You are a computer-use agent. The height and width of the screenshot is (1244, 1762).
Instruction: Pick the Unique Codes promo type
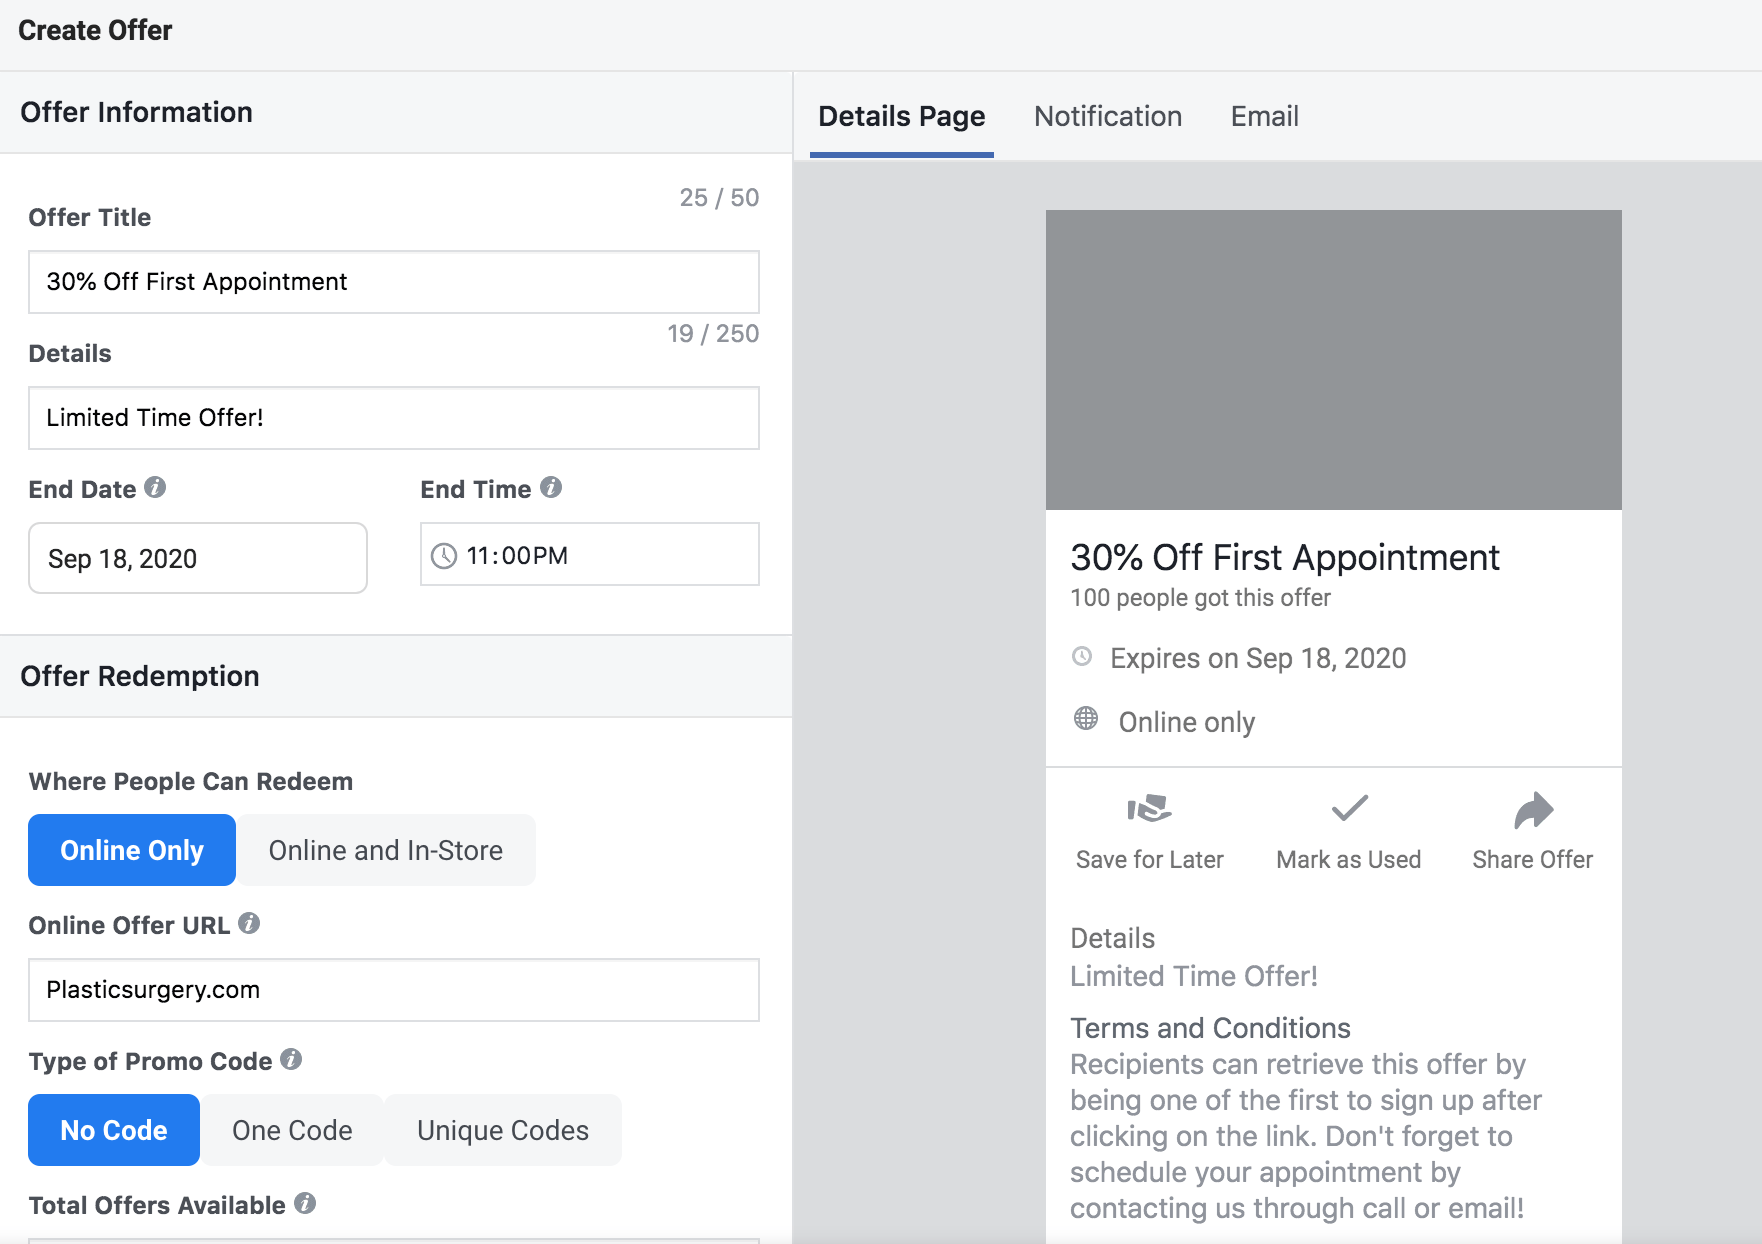(503, 1130)
